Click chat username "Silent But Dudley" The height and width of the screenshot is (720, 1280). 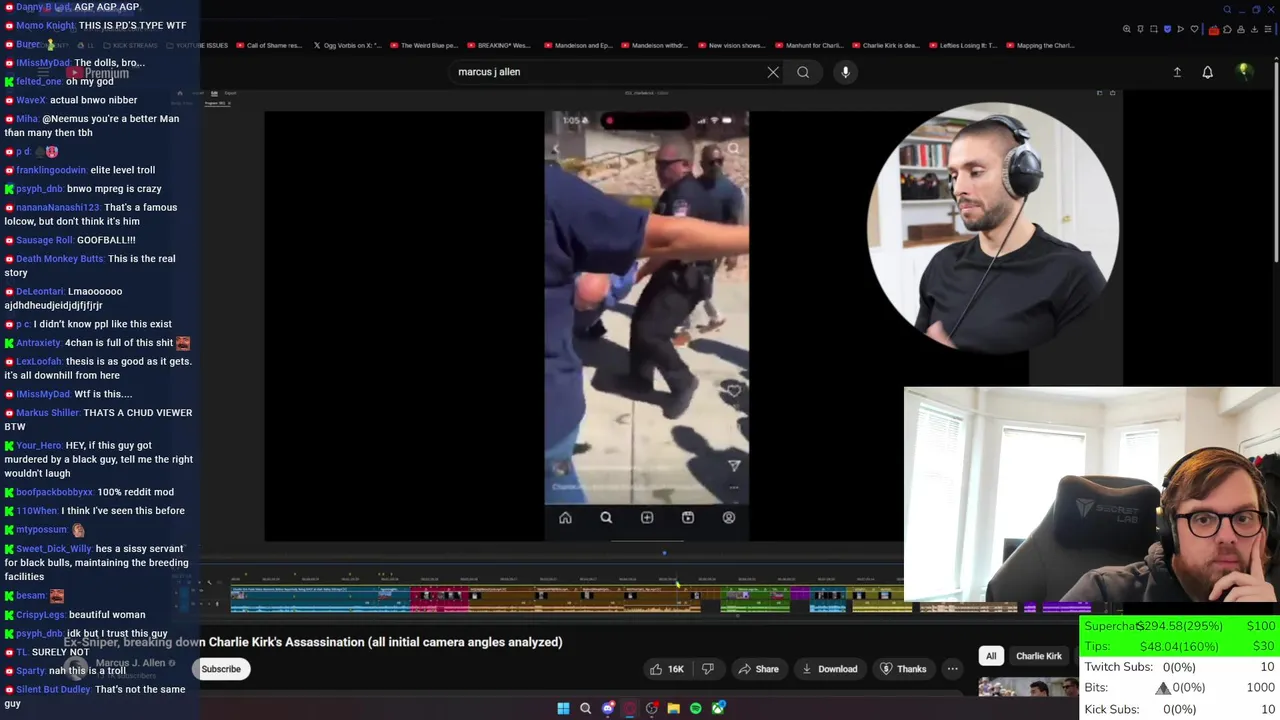pos(53,690)
